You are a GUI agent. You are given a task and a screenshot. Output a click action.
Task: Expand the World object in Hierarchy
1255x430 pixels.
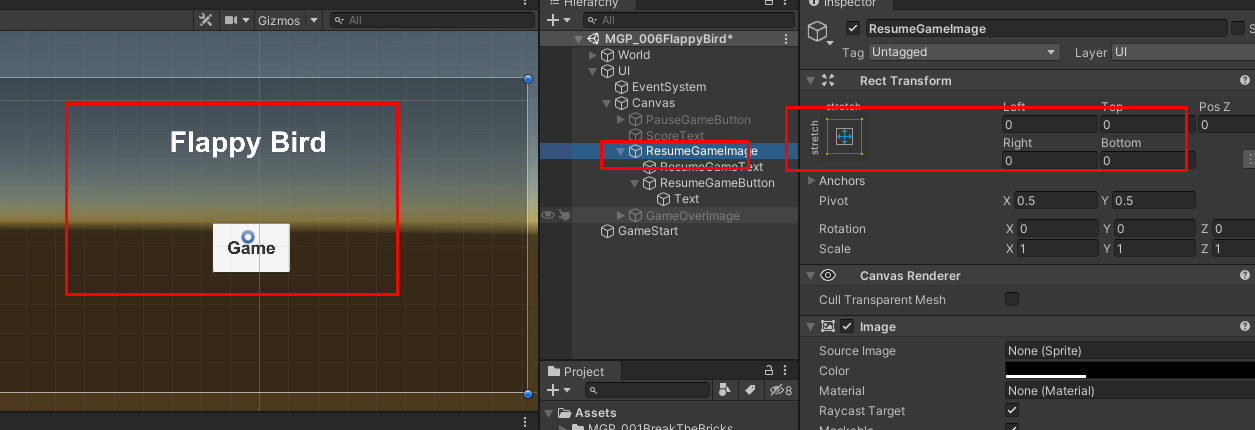click(x=593, y=55)
